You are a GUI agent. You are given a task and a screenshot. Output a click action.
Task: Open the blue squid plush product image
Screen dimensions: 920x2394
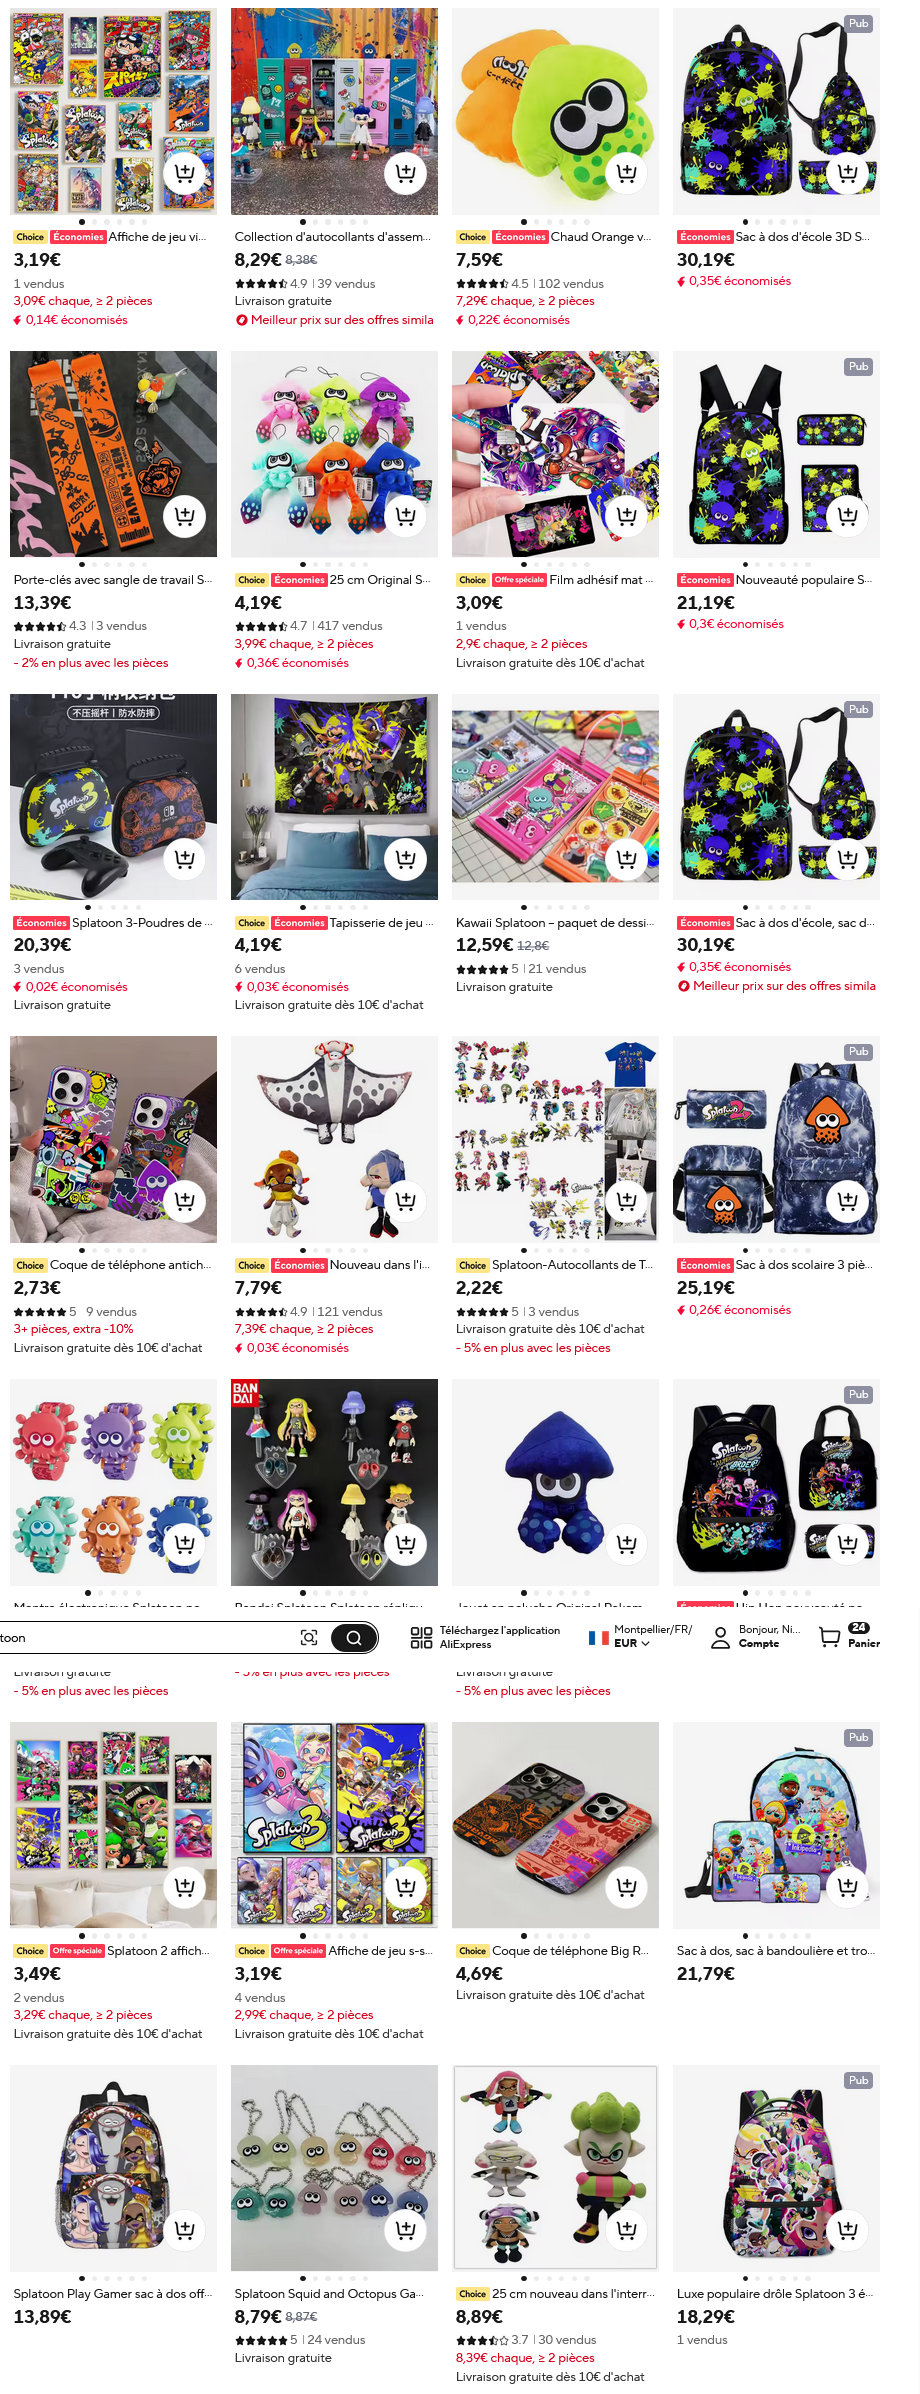point(555,1482)
